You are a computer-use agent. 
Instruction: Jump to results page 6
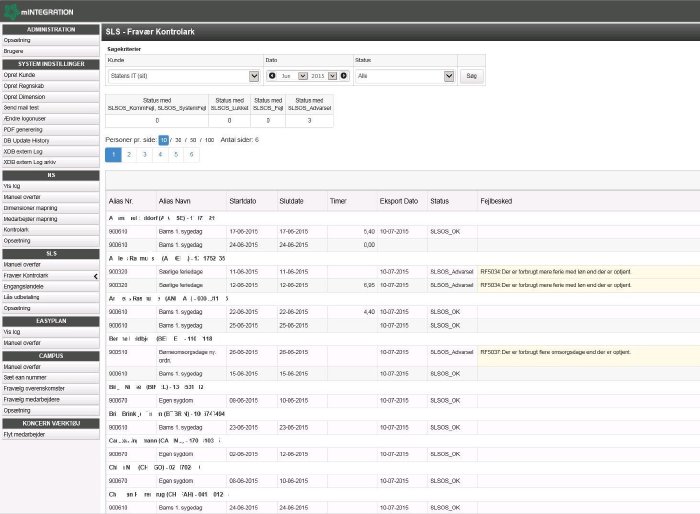(x=192, y=155)
